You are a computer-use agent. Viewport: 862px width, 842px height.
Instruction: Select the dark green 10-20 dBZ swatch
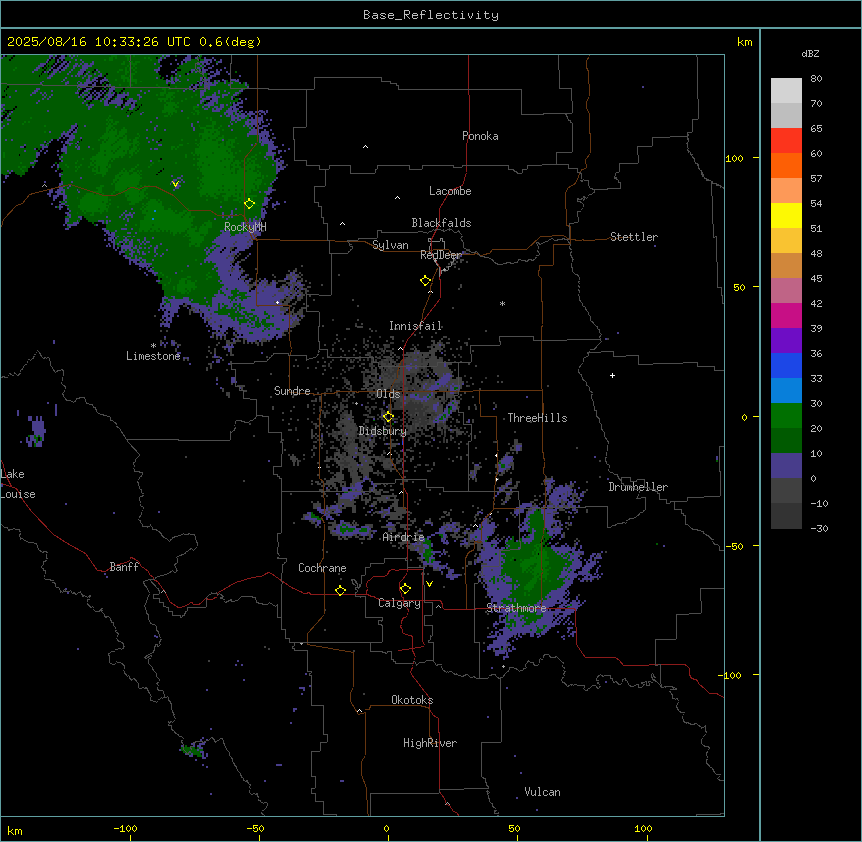(x=786, y=440)
